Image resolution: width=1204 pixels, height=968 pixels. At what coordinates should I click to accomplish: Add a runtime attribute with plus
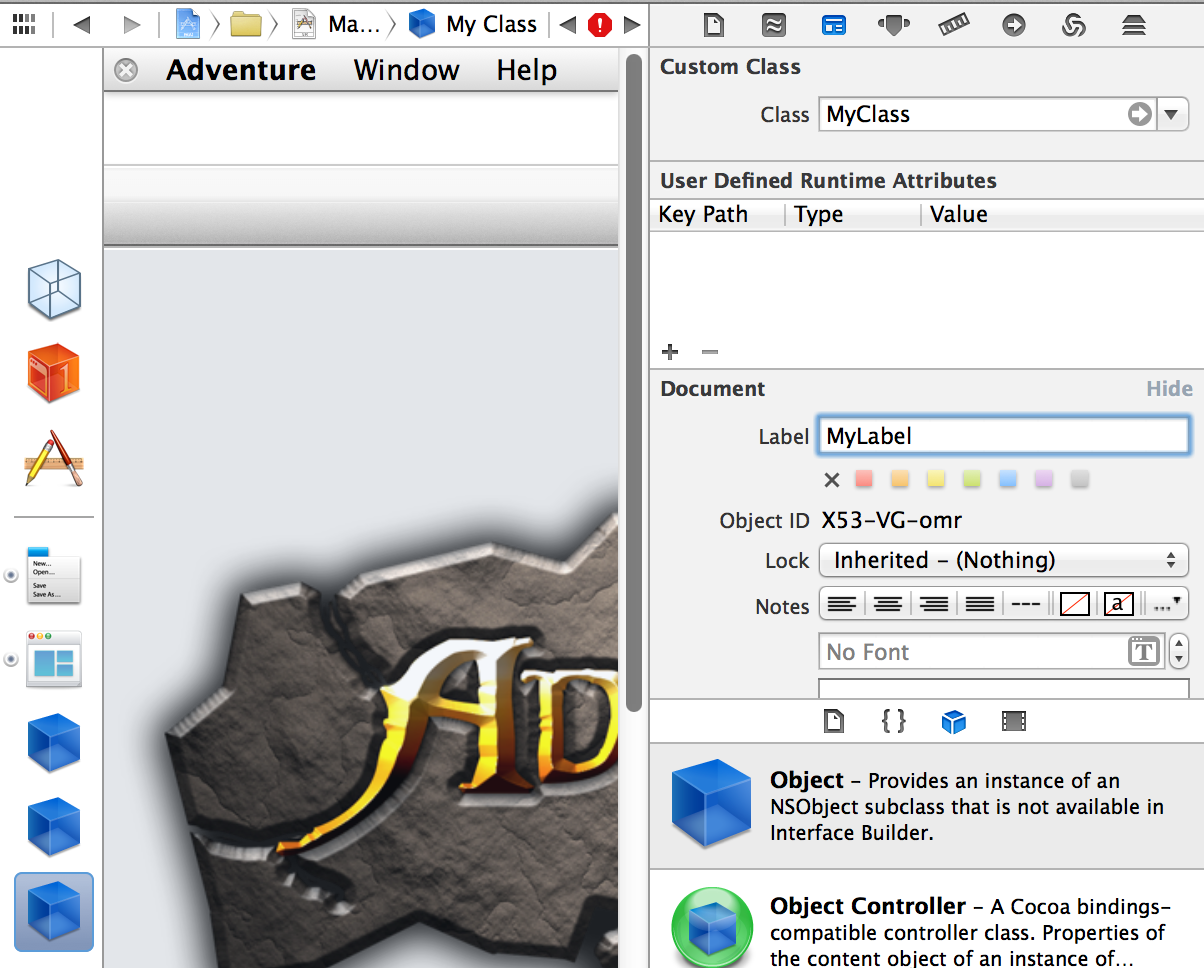click(x=670, y=352)
